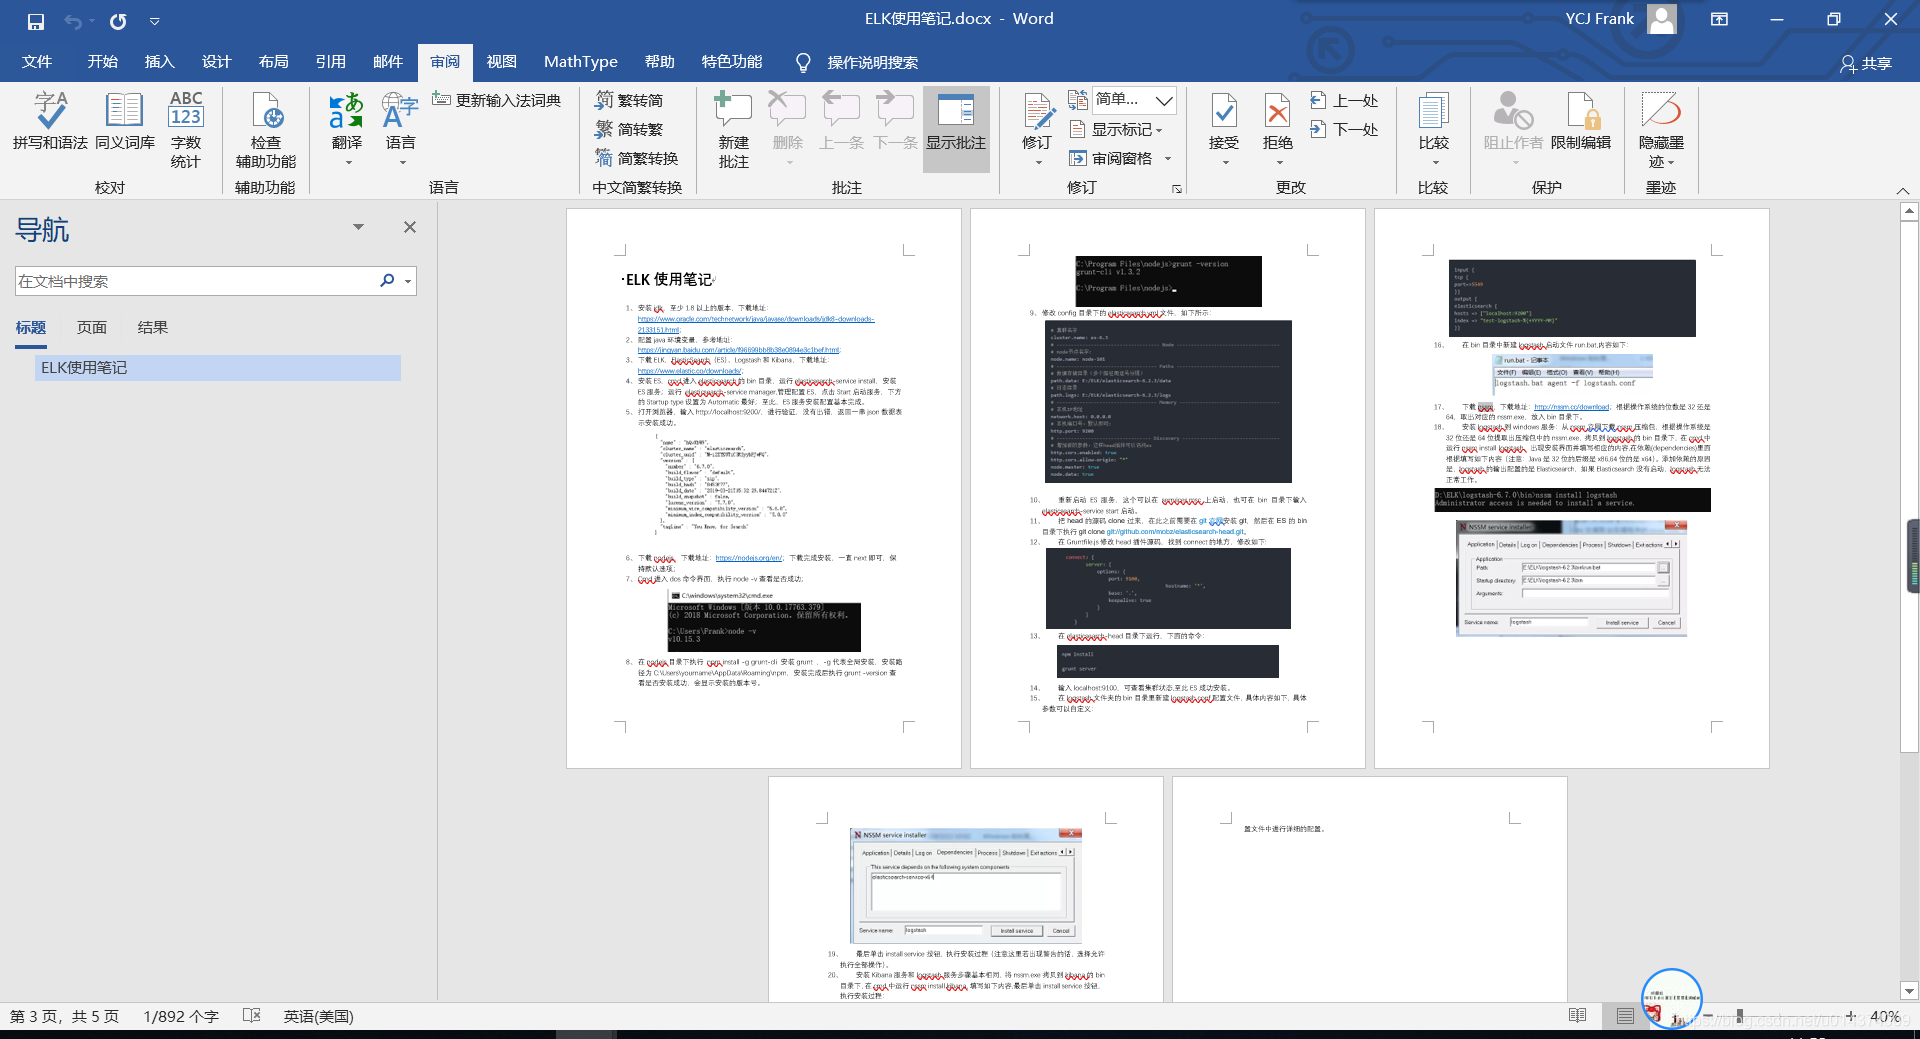Click 检查辅助功能 accessibility check
The image size is (1920, 1039).
(266, 130)
